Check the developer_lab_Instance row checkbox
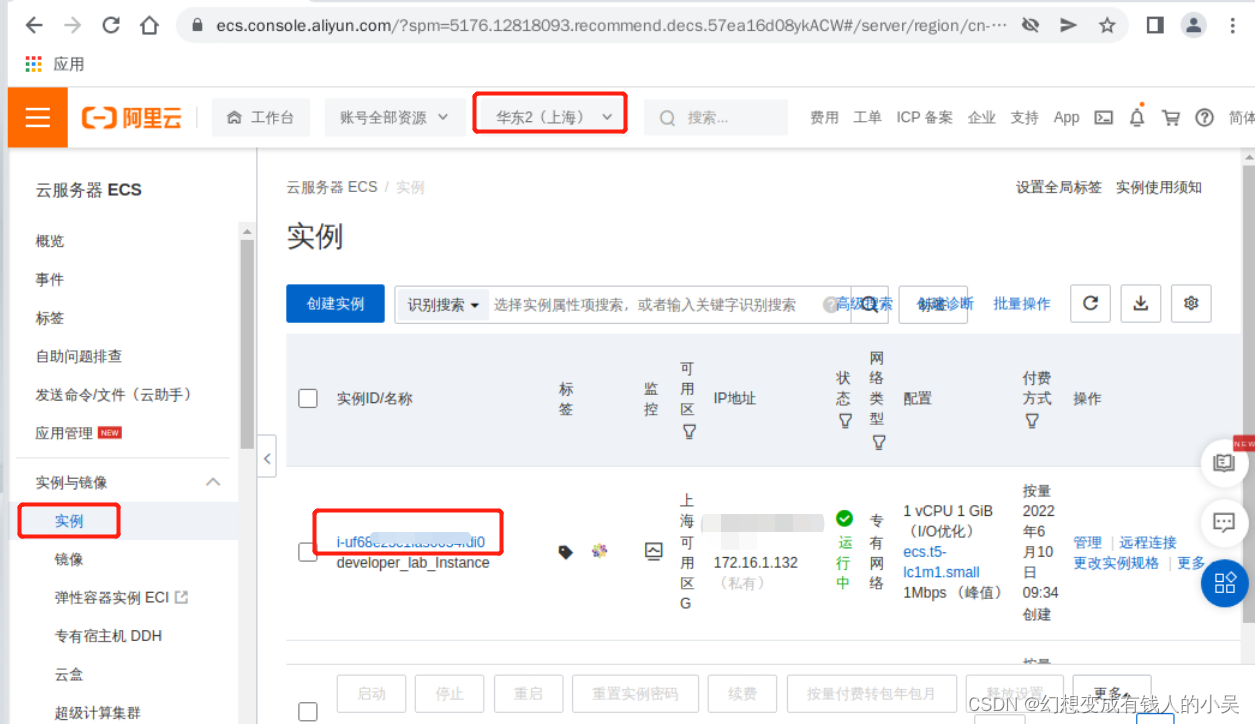Viewport: 1255px width, 724px height. (x=308, y=552)
